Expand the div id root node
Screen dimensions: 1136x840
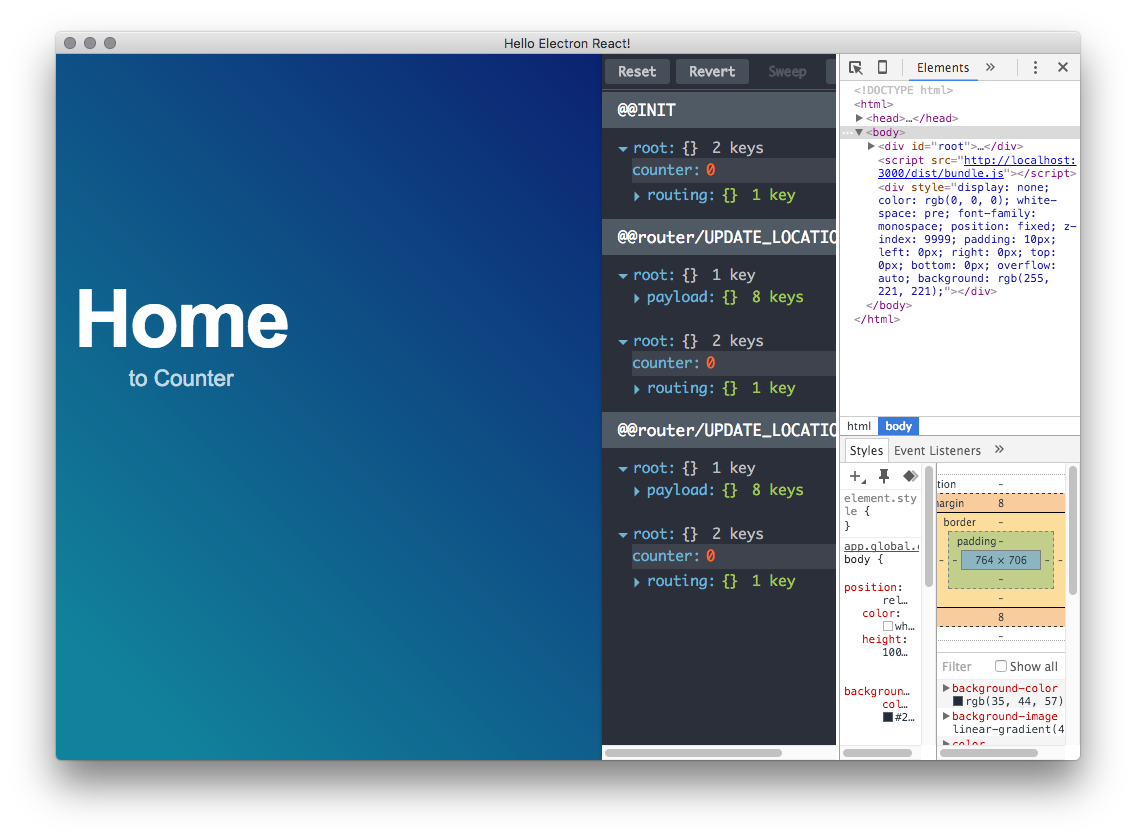pyautogui.click(x=872, y=146)
